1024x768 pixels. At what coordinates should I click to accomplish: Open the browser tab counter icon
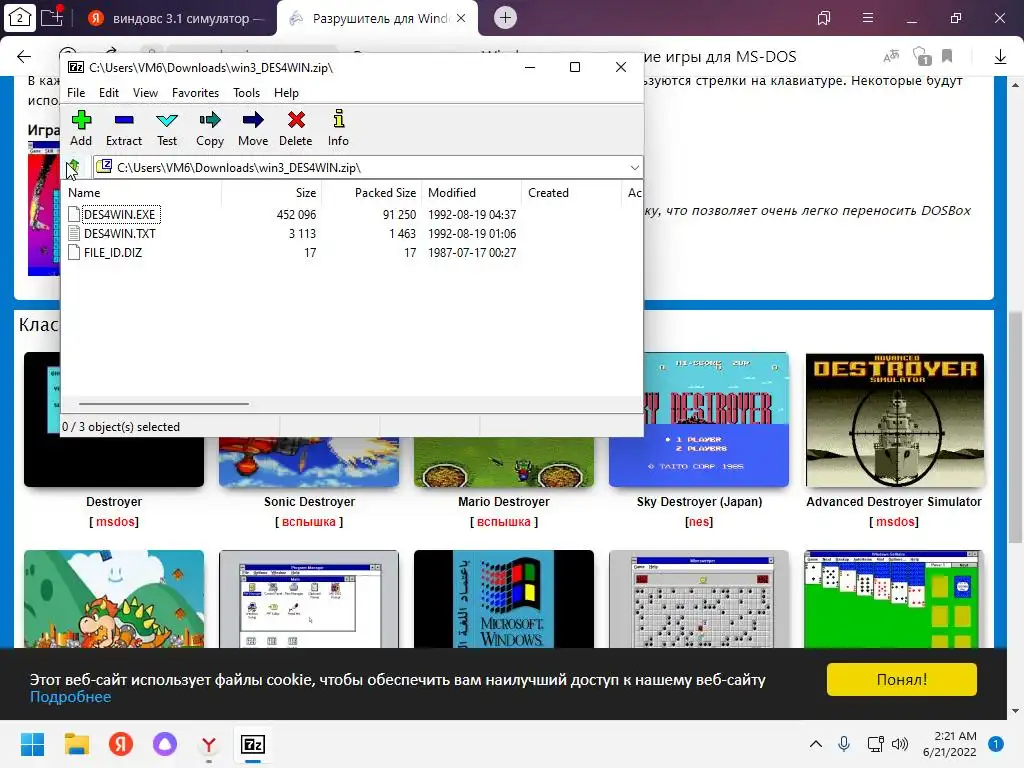click(x=19, y=18)
